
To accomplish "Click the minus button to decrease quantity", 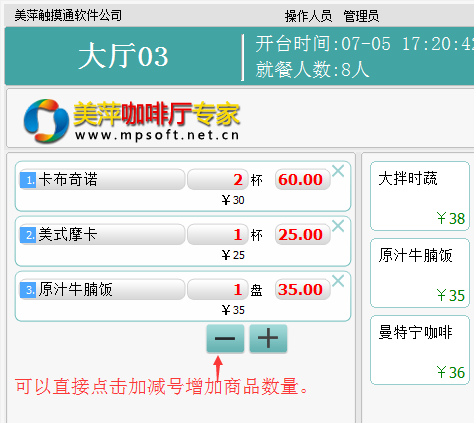I will tap(225, 339).
